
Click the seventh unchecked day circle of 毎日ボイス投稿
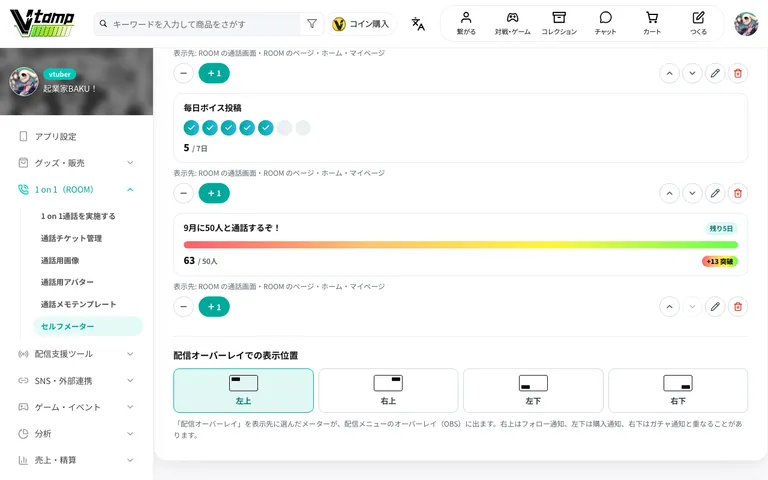pos(303,128)
